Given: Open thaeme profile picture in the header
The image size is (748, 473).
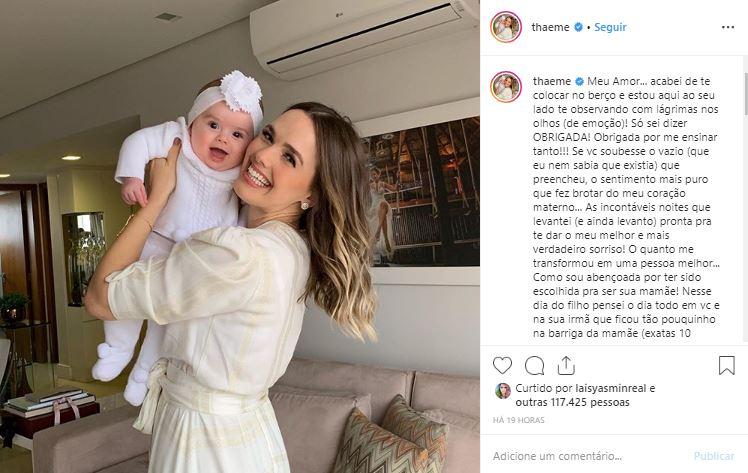Looking at the screenshot, I should (506, 27).
